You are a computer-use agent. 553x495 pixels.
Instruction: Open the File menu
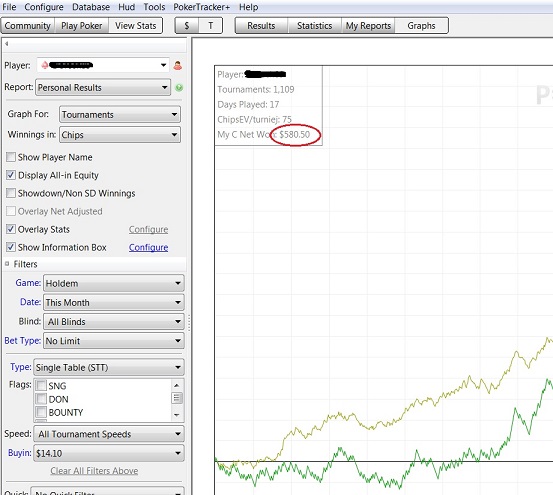9,7
